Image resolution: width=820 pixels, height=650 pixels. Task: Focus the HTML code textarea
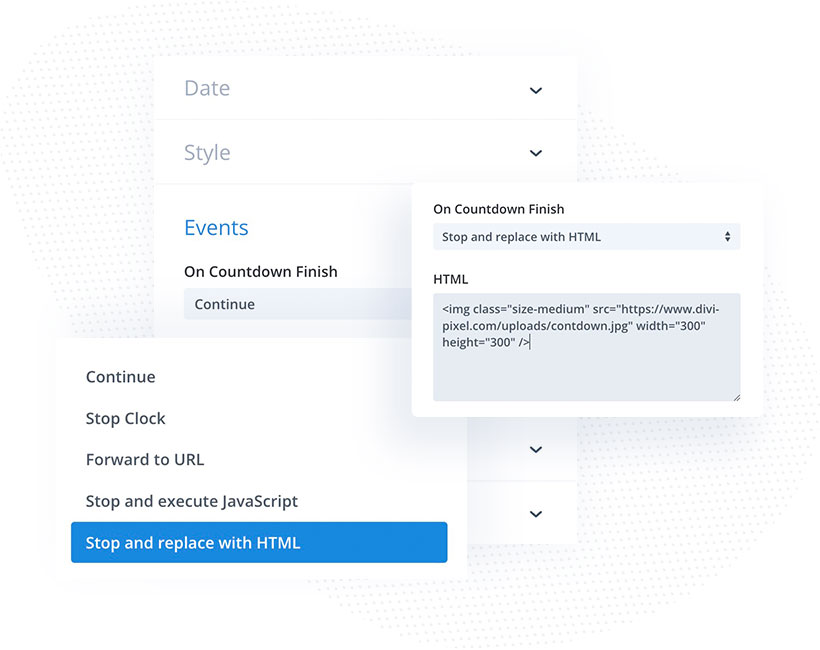pos(586,347)
